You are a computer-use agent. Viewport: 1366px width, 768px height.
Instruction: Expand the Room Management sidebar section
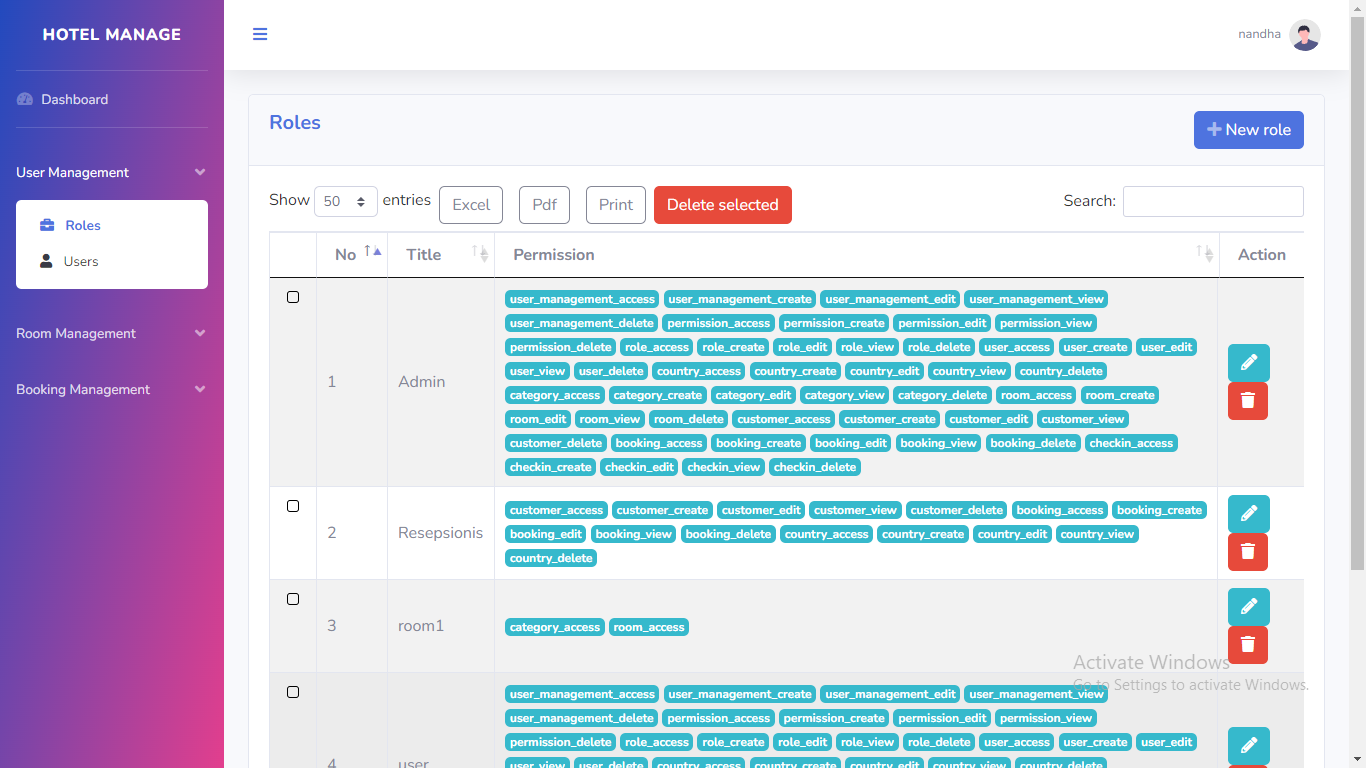[111, 333]
